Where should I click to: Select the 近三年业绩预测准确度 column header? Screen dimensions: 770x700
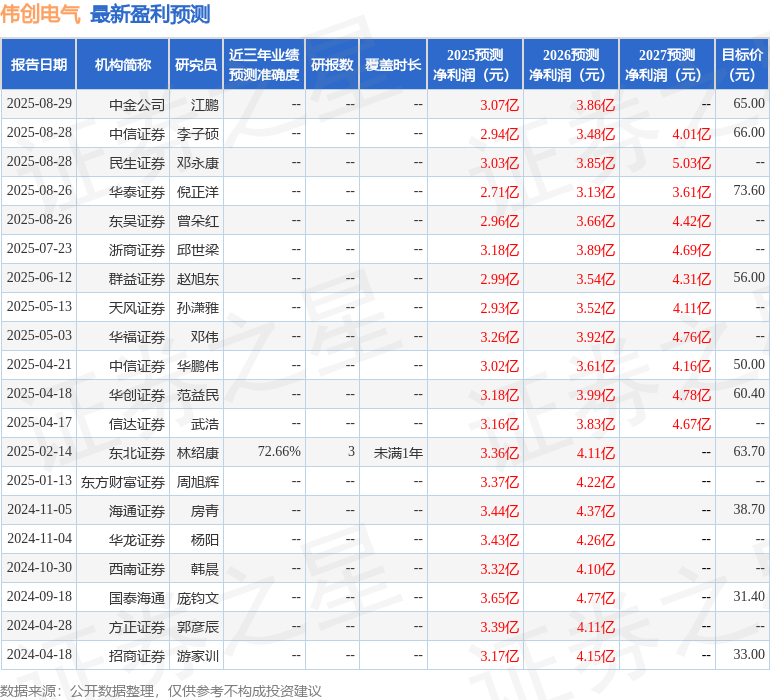(x=264, y=65)
